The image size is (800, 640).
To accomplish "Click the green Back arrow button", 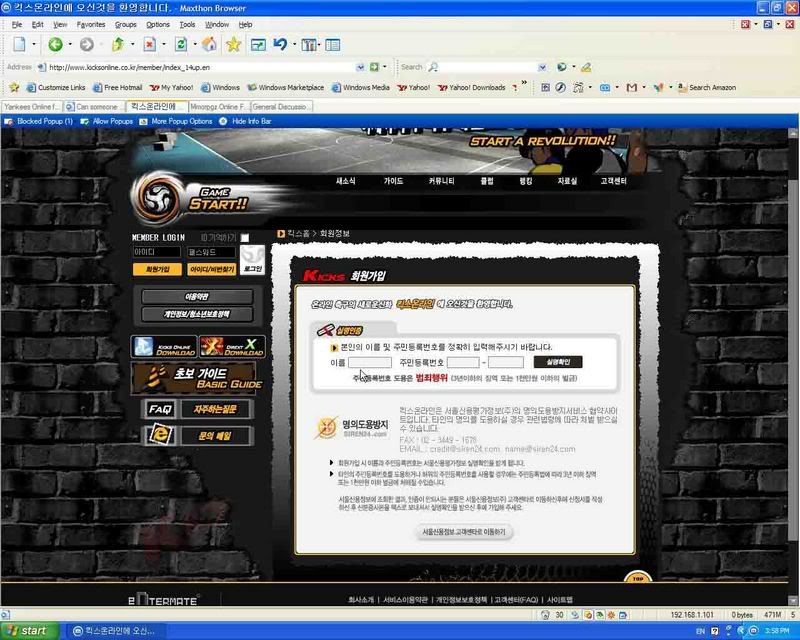I will coord(54,45).
